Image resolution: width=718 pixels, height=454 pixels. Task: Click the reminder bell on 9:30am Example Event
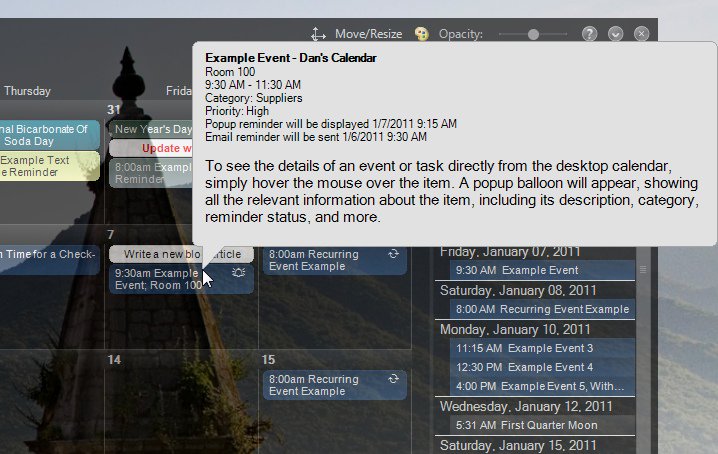coord(239,273)
